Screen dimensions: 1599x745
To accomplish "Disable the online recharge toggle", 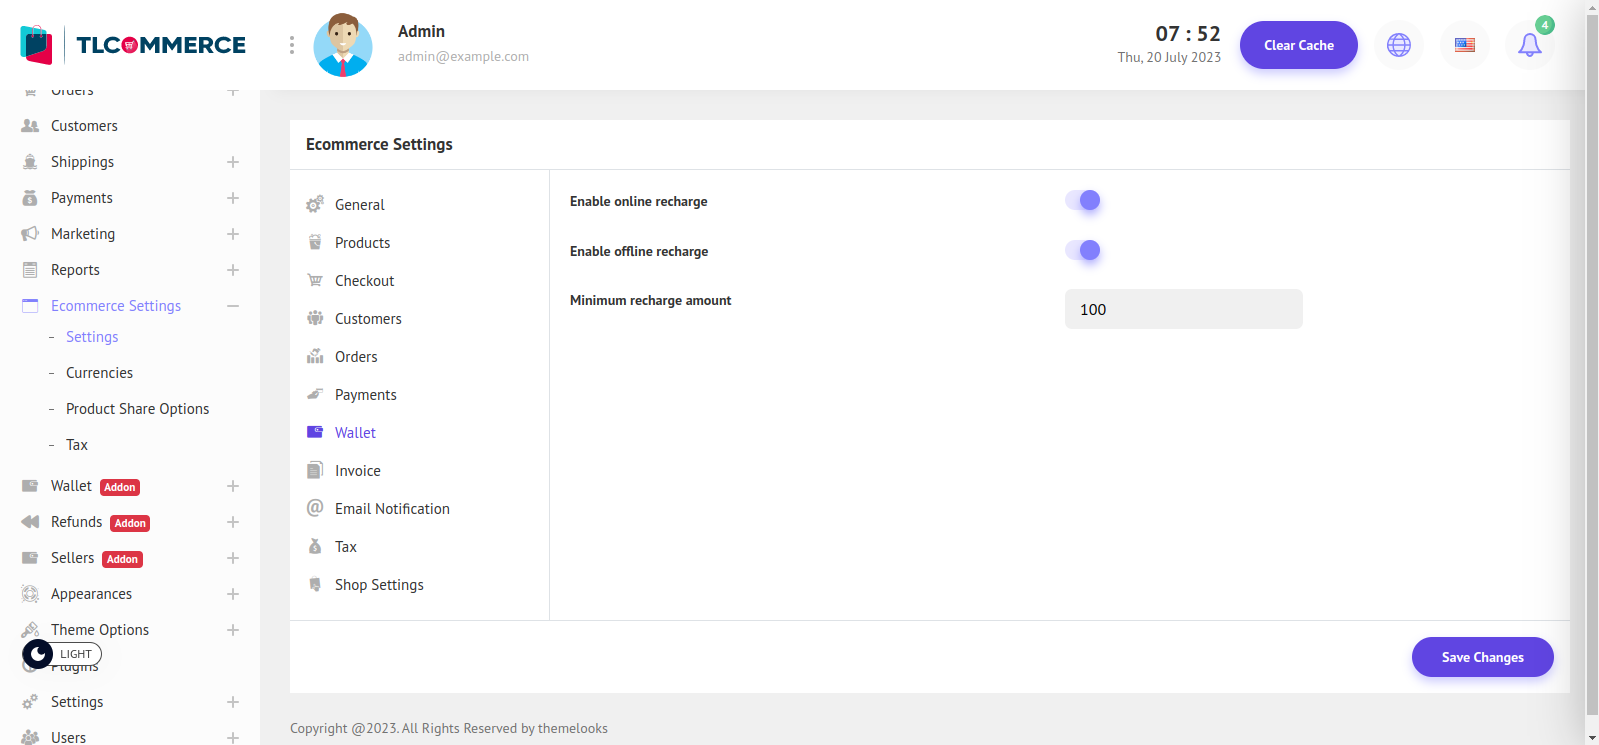I will (x=1082, y=200).
